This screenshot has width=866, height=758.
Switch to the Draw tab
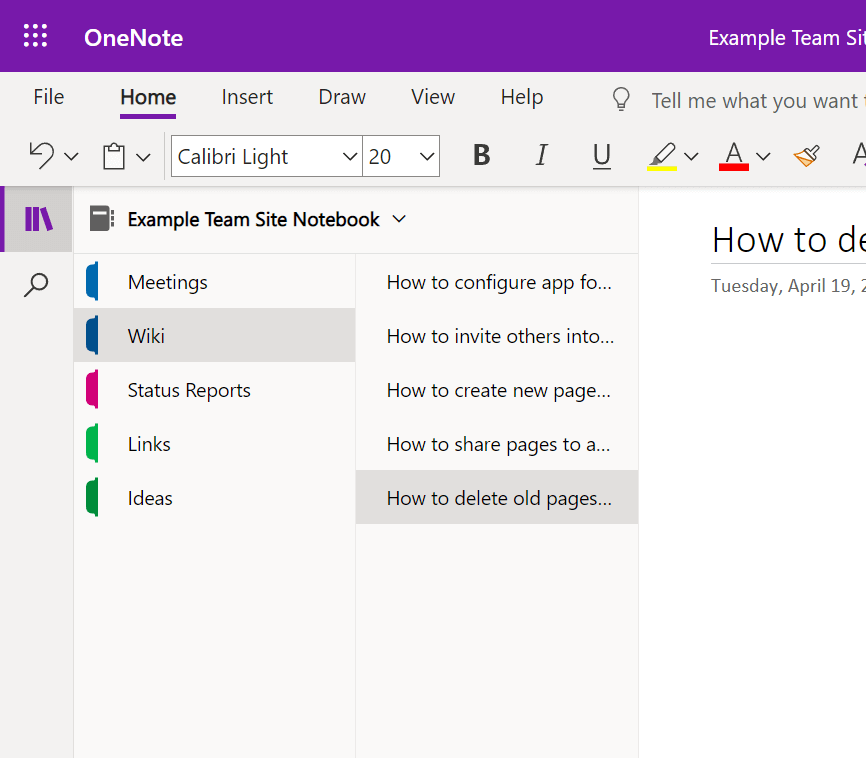pos(342,97)
